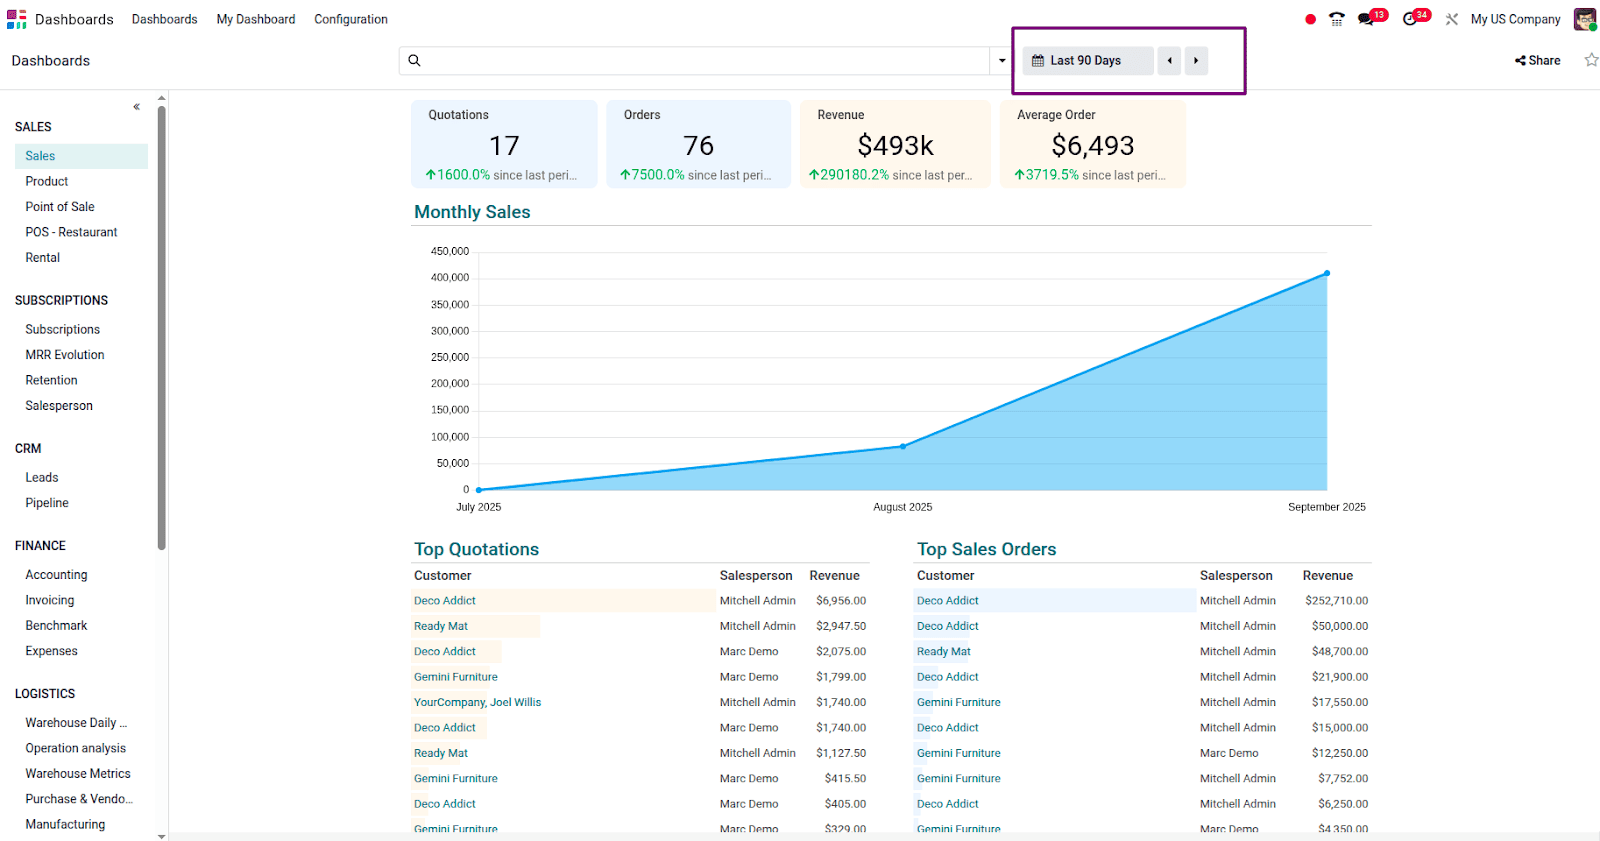Open the developer tools wrench icon
The height and width of the screenshot is (841, 1600).
1452,19
